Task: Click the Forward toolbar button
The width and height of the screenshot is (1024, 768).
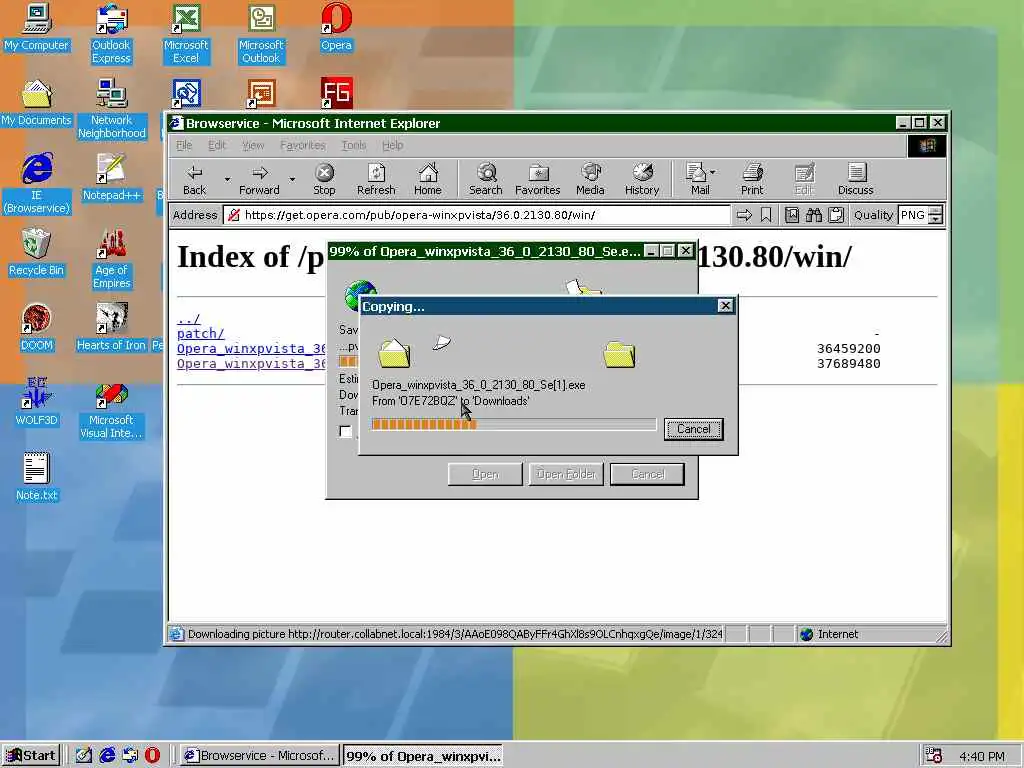Action: click(x=259, y=179)
